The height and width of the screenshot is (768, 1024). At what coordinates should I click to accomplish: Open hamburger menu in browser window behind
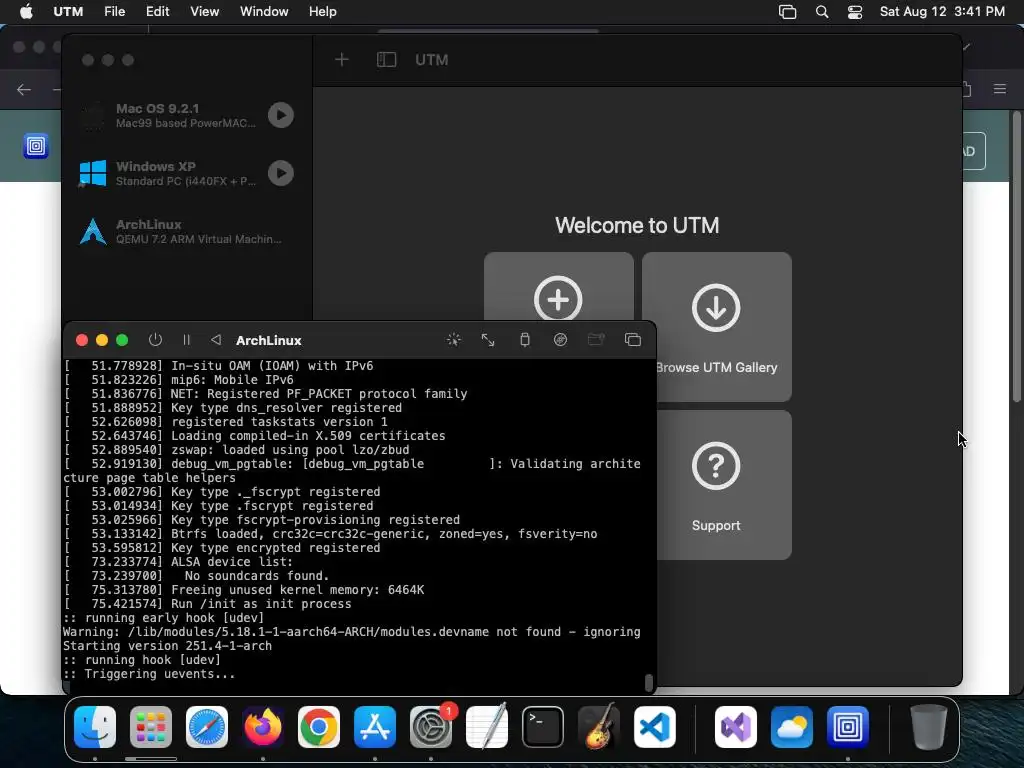coord(1000,89)
